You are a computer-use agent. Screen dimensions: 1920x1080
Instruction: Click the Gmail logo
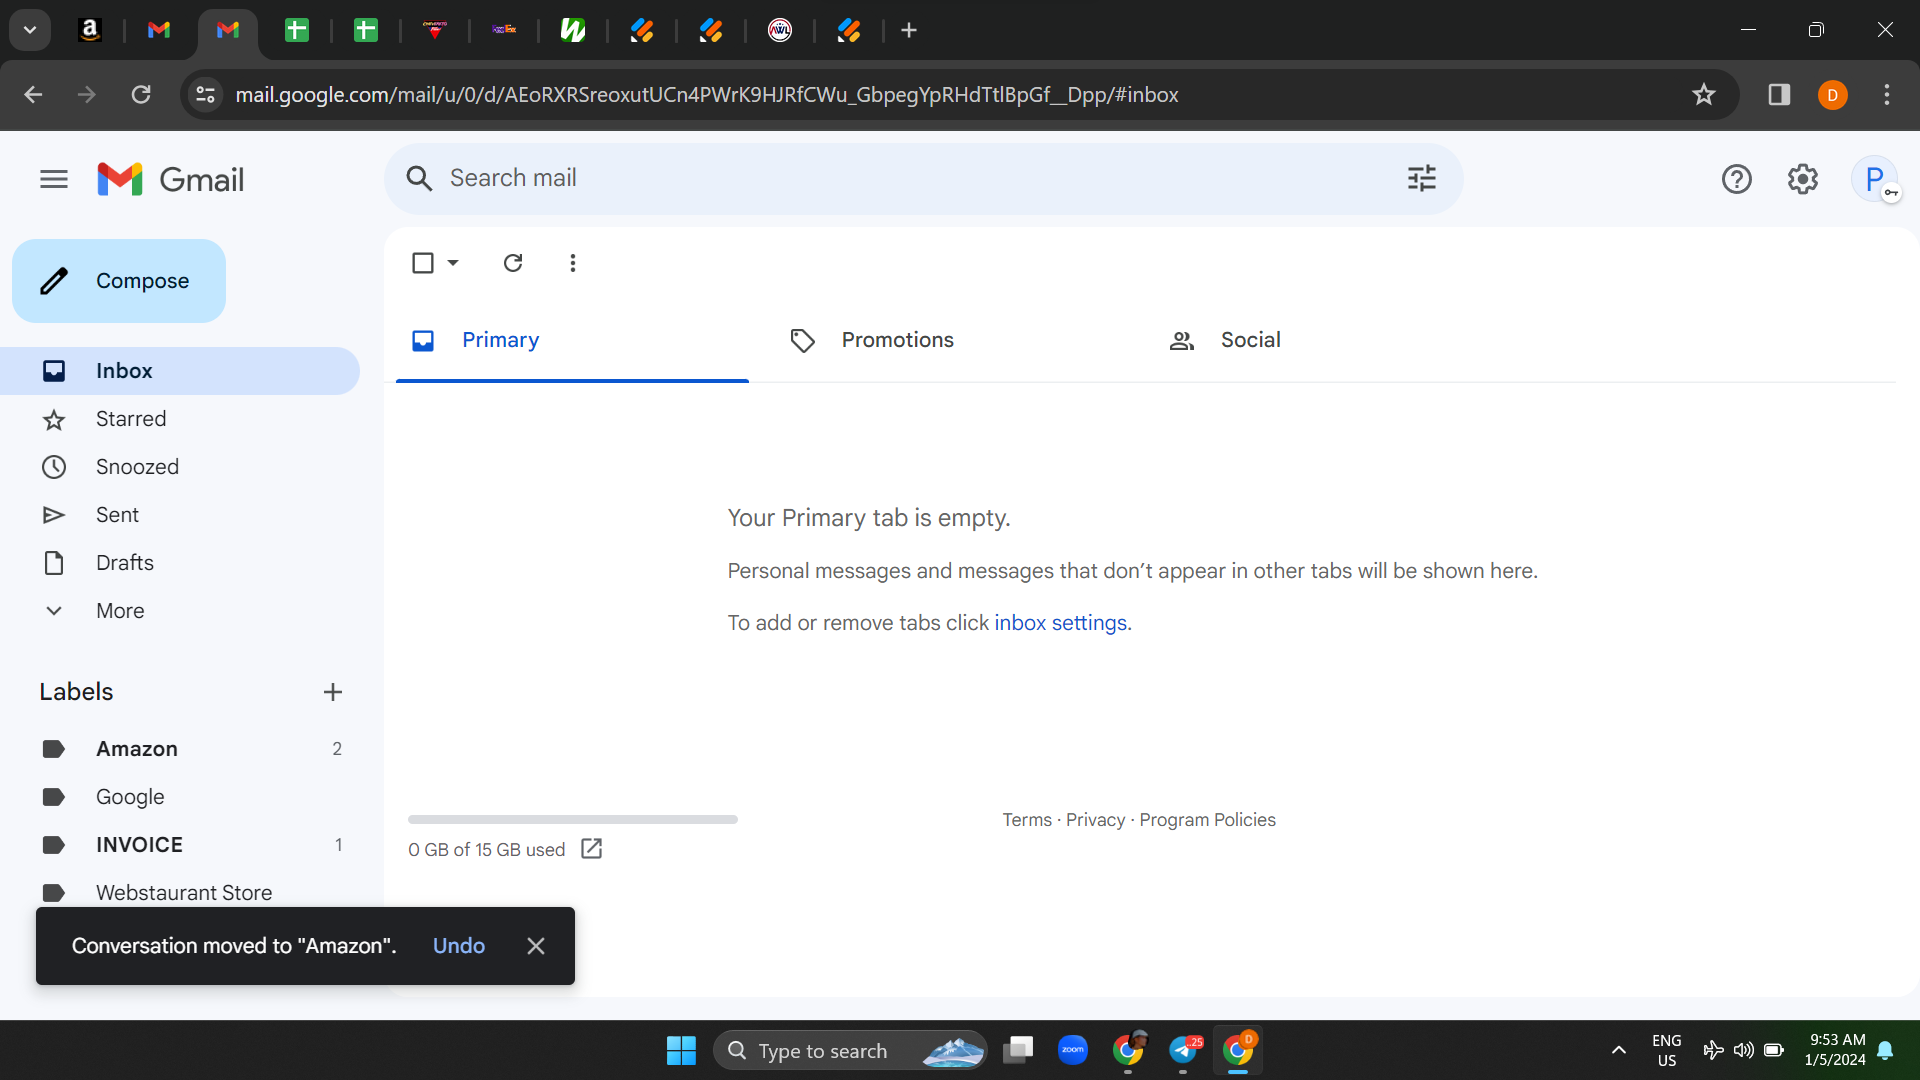point(171,179)
